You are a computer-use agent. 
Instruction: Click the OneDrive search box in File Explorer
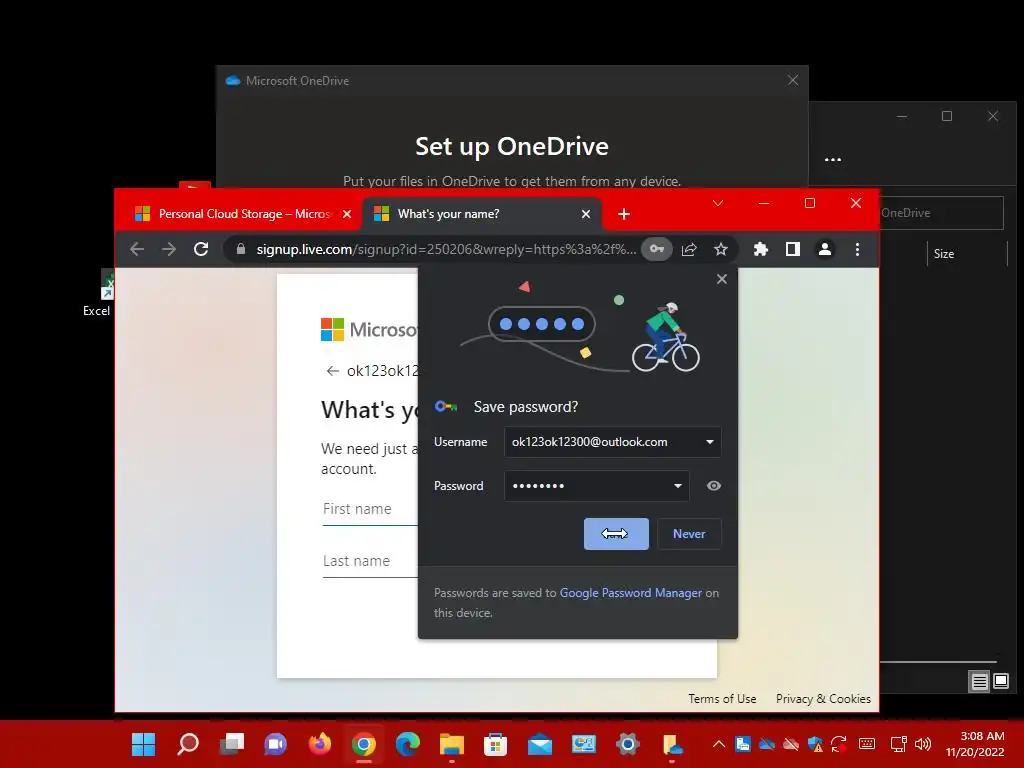(x=940, y=213)
